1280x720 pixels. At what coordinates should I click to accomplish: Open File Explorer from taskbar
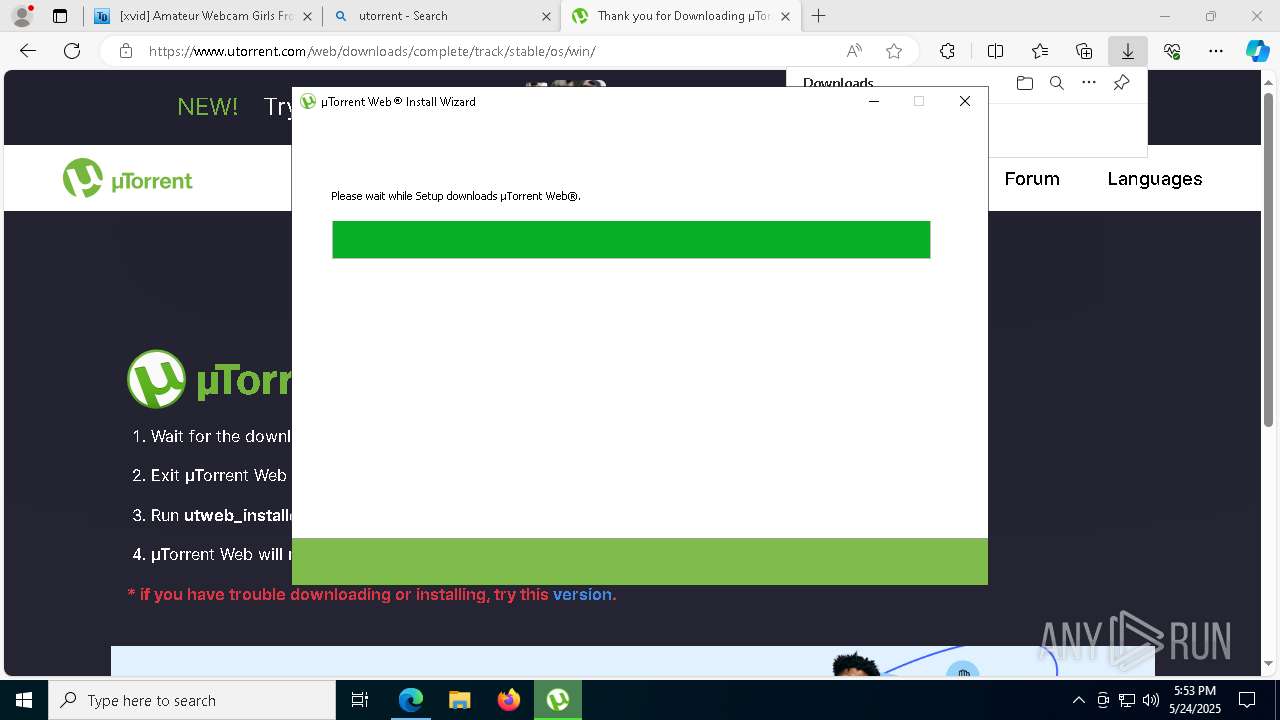[460, 700]
